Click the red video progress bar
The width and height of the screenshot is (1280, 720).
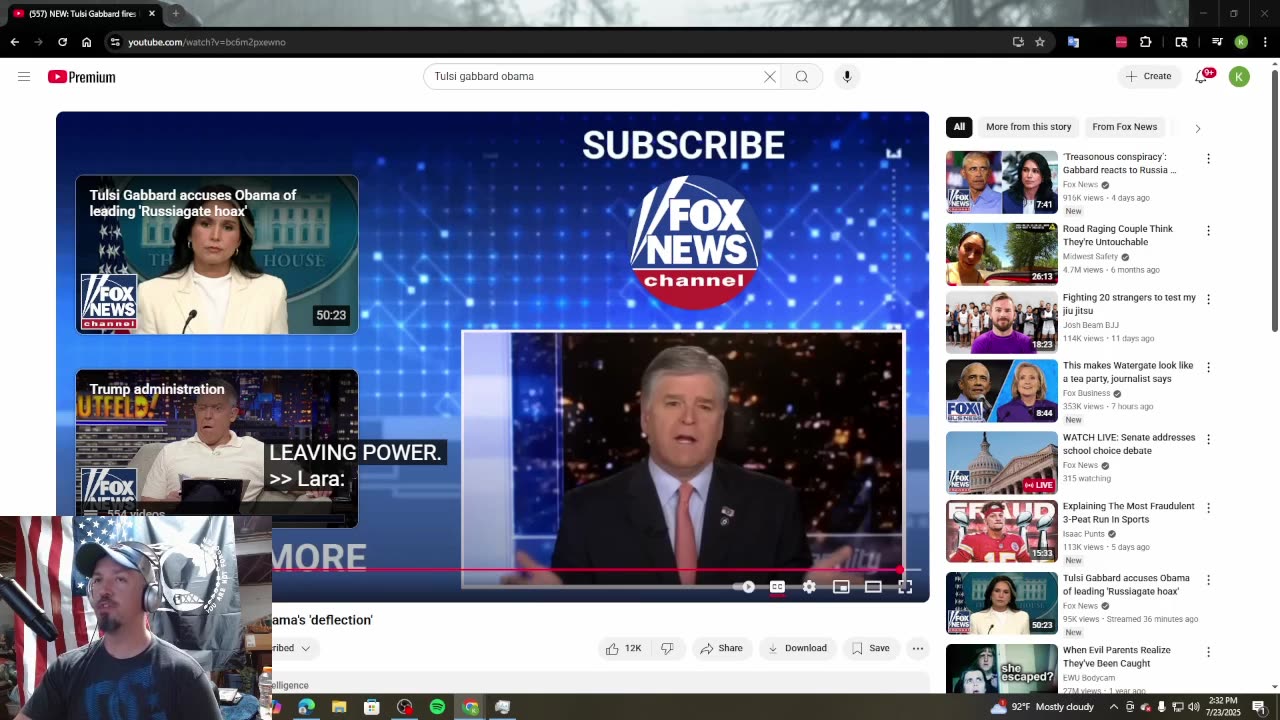(586, 570)
